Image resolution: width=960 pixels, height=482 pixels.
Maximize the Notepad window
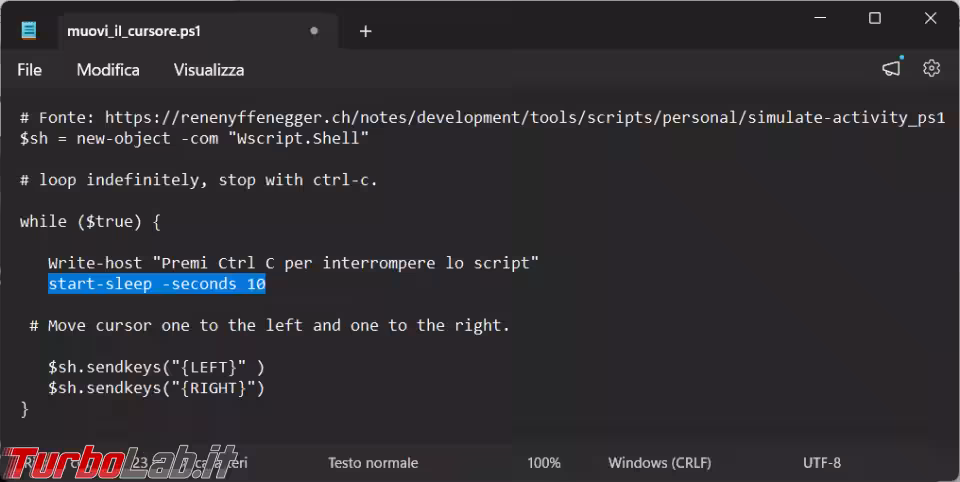point(875,18)
